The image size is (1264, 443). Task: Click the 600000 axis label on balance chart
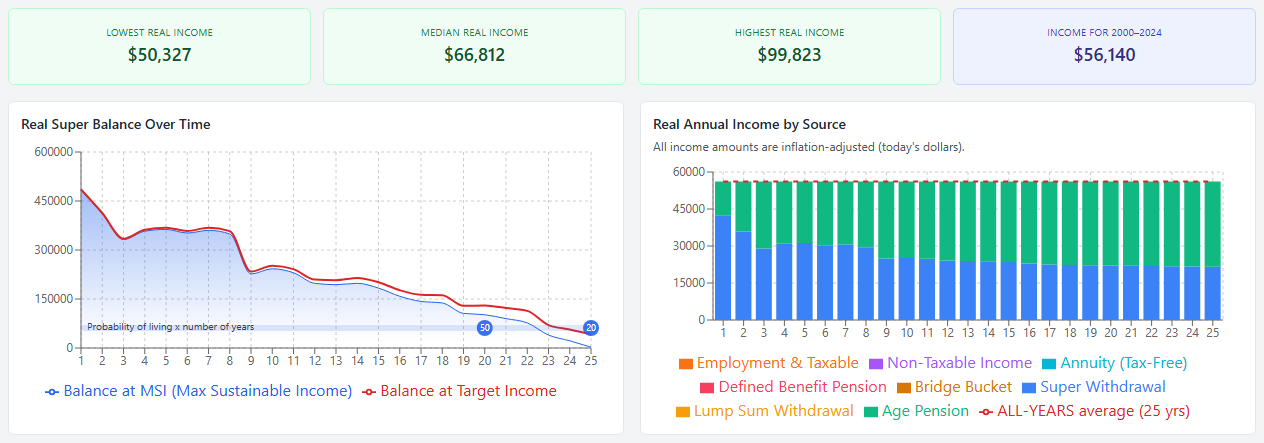tap(55, 152)
